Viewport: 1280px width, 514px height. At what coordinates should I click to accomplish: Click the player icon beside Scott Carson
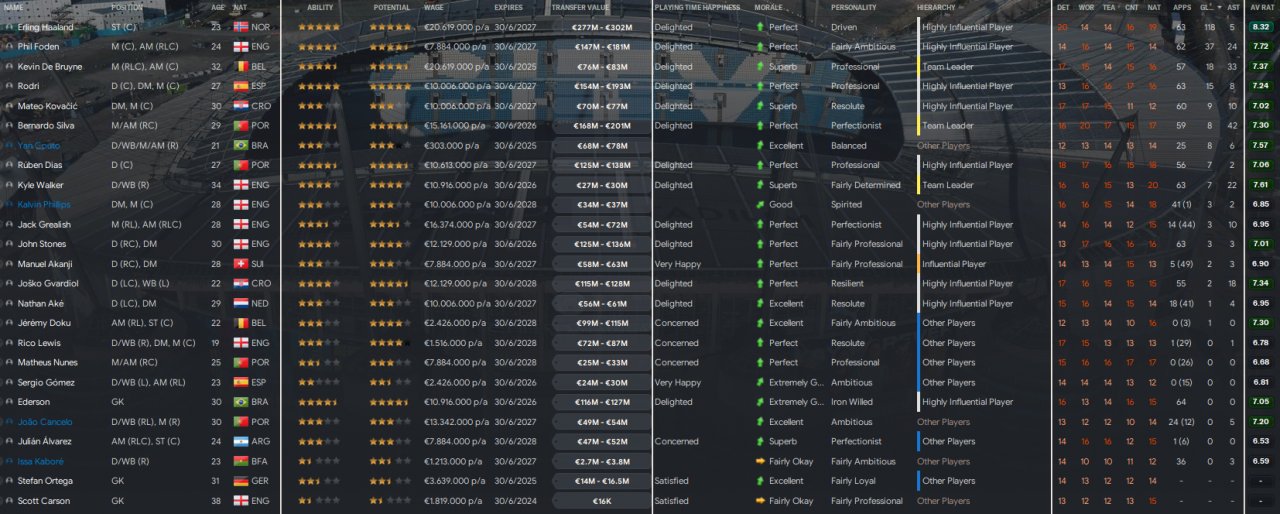click(9, 501)
